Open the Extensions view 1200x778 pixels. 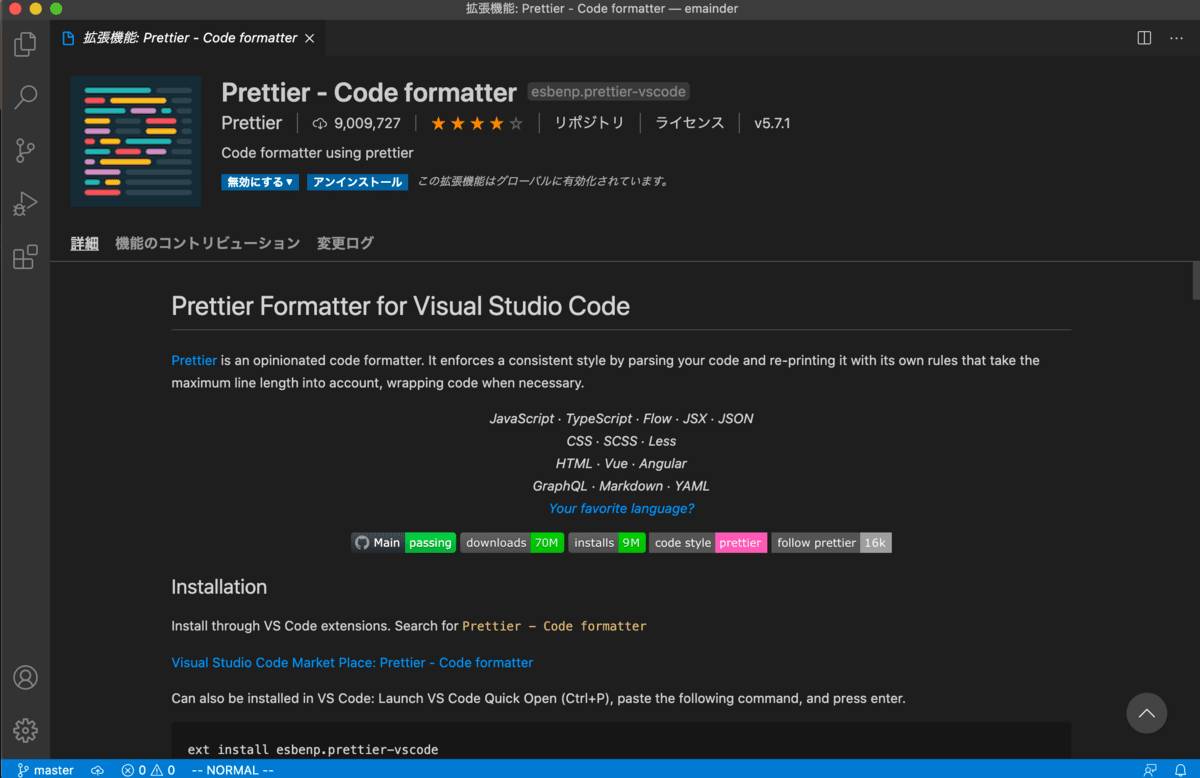25,257
